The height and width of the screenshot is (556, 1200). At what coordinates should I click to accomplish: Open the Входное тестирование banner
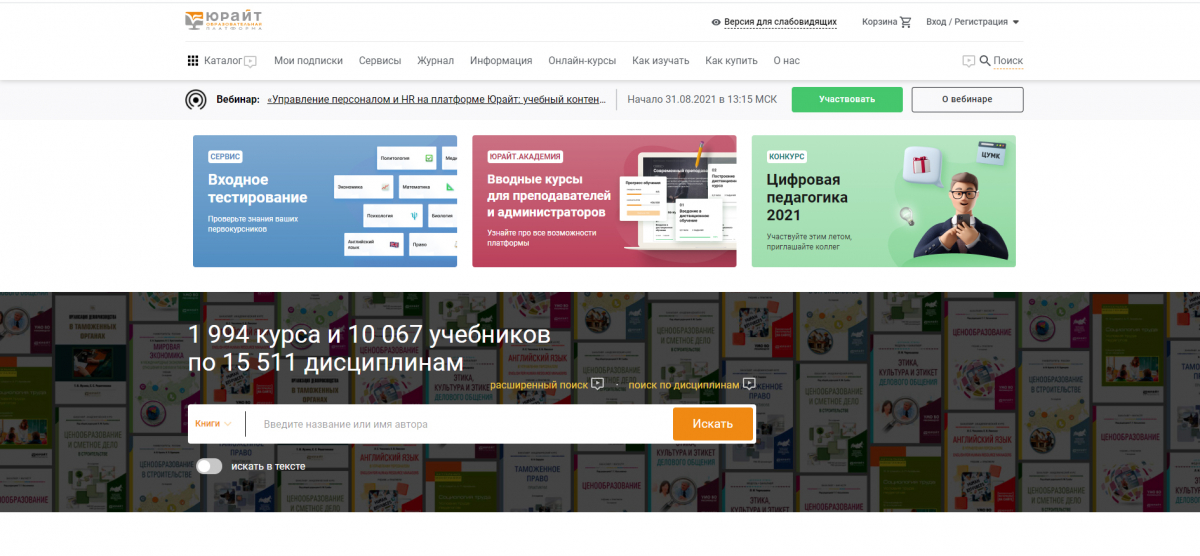[x=325, y=201]
